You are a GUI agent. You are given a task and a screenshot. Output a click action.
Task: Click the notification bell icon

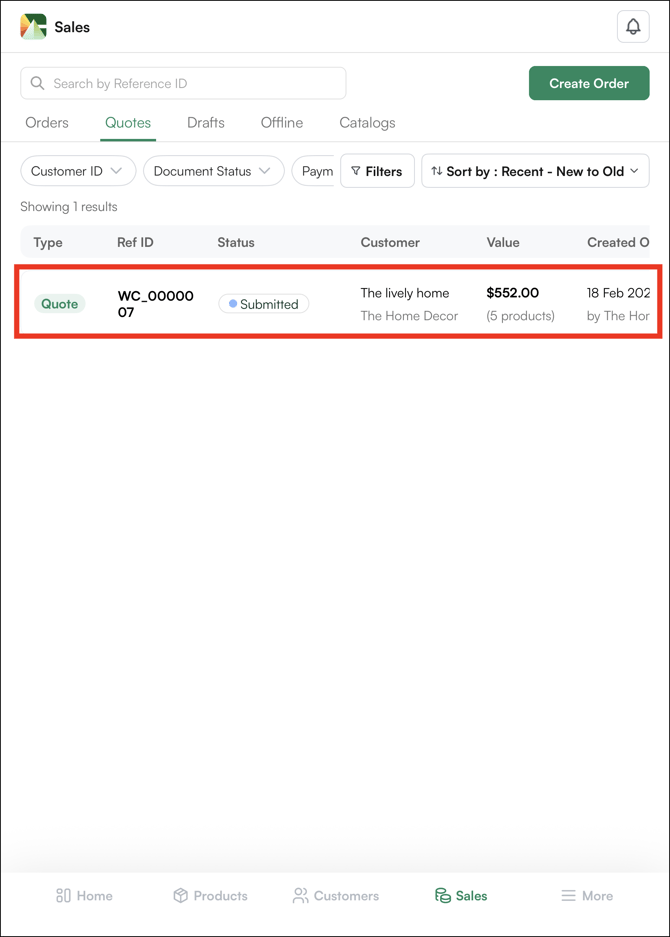[x=633, y=27]
